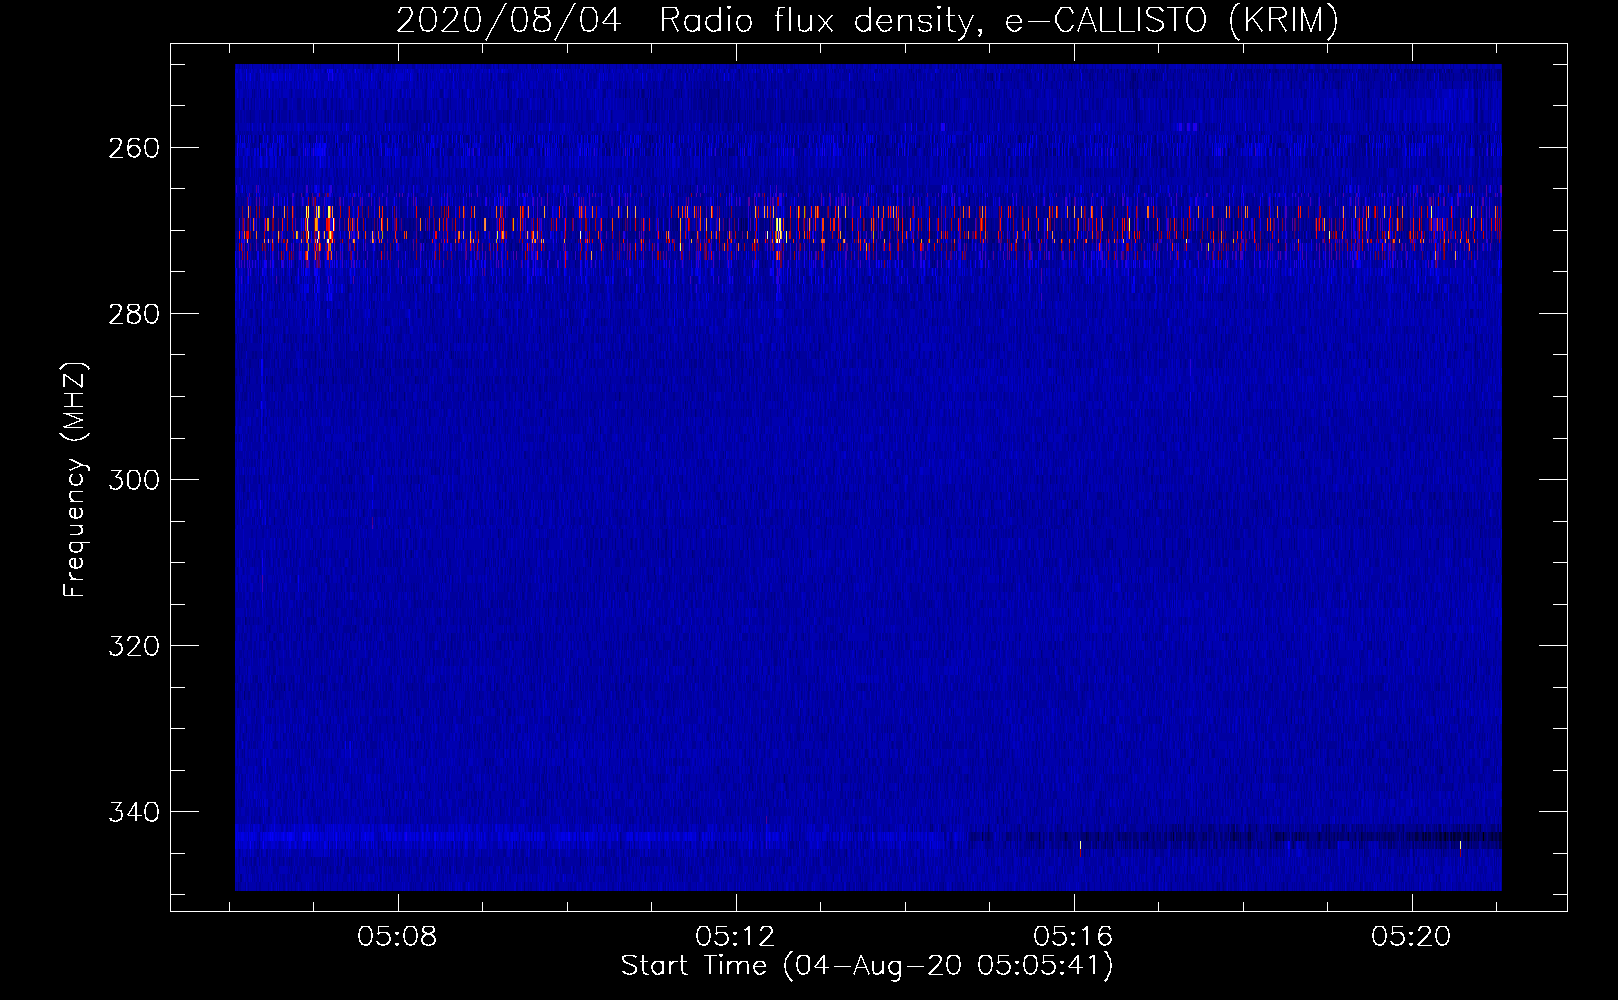Viewport: 1618px width, 1000px height.
Task: Click the 05:08 time tick label
Action: tap(398, 937)
